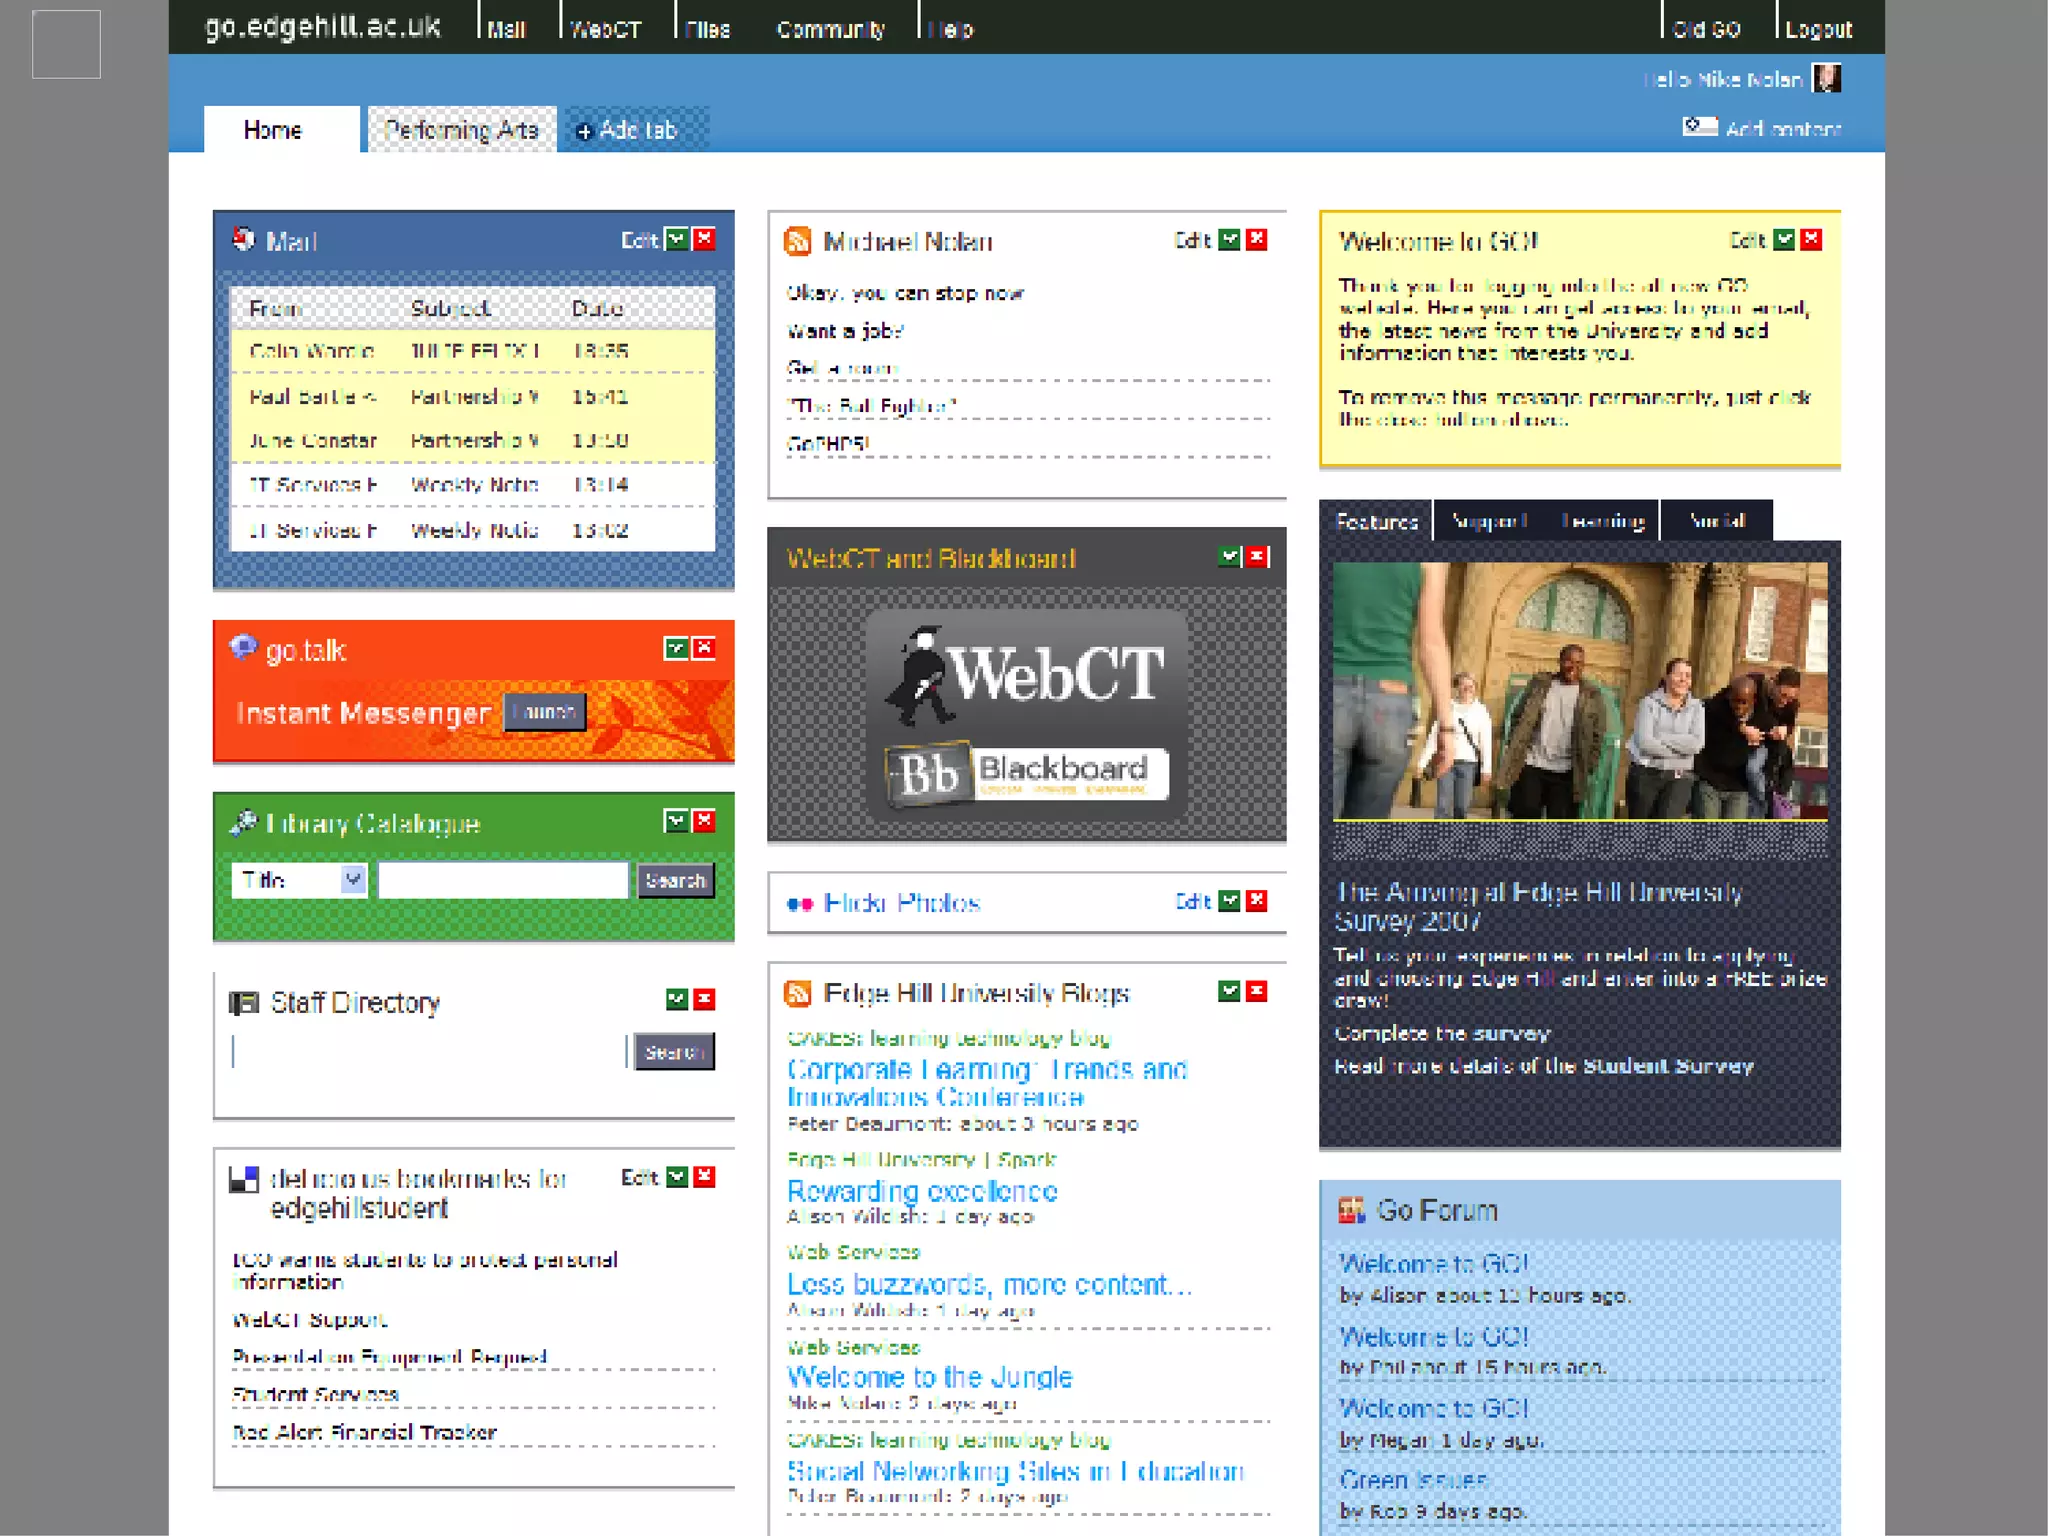The height and width of the screenshot is (1536, 2048).
Task: Open the Rewarding excellence blog link
Action: click(922, 1191)
